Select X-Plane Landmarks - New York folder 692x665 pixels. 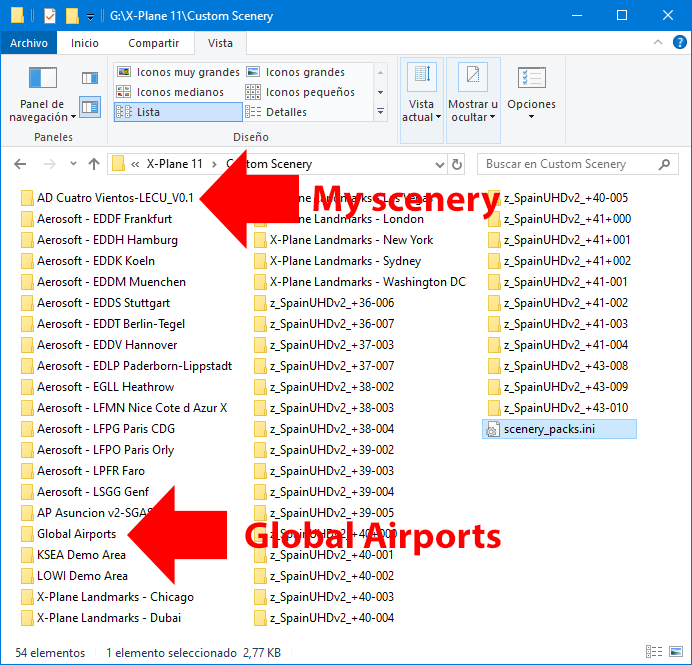344,240
